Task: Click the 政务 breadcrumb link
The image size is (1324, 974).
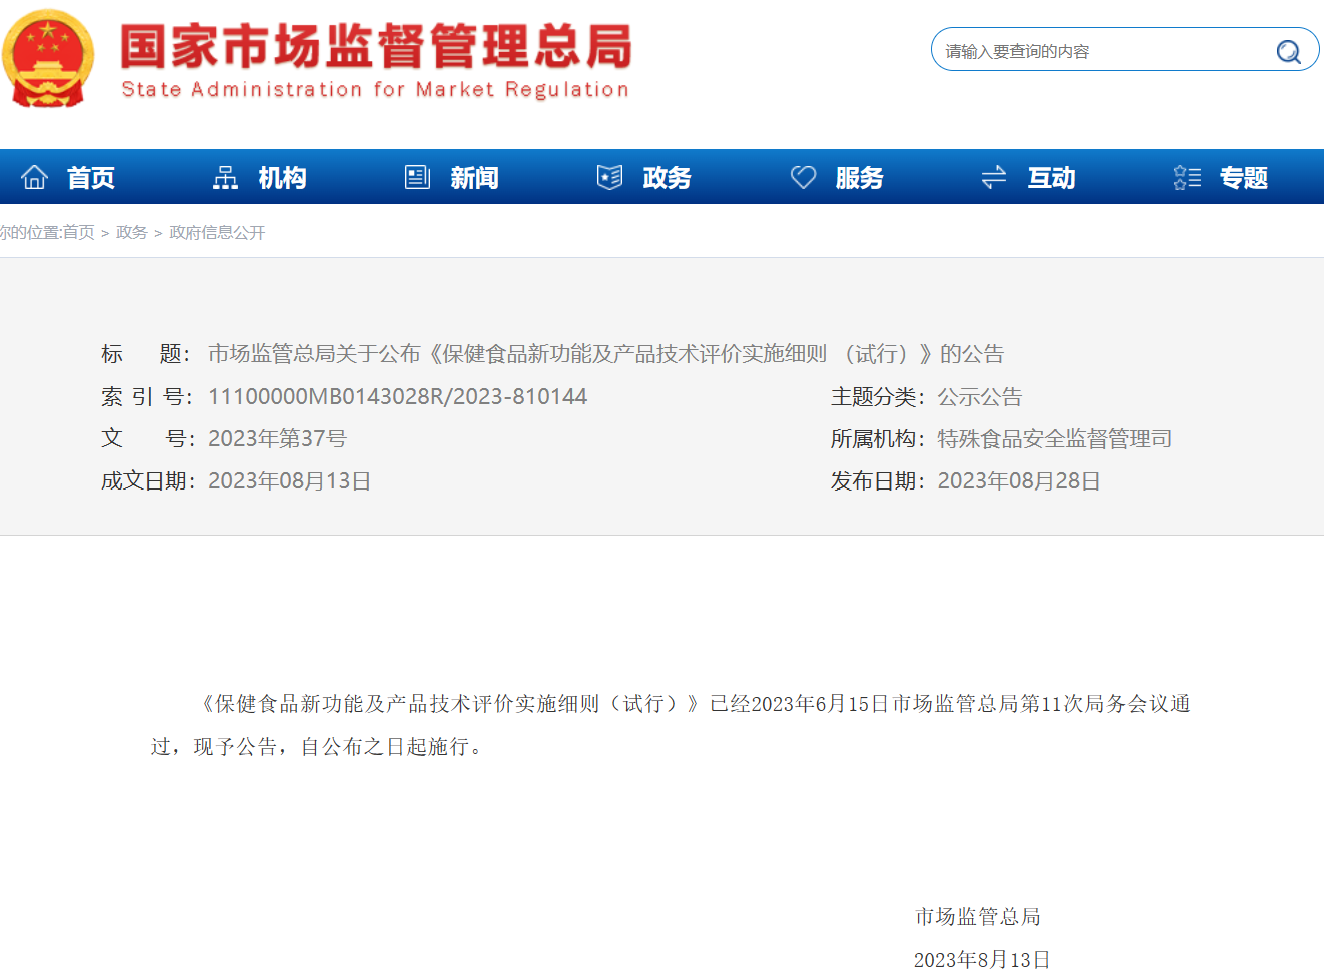Action: [131, 232]
